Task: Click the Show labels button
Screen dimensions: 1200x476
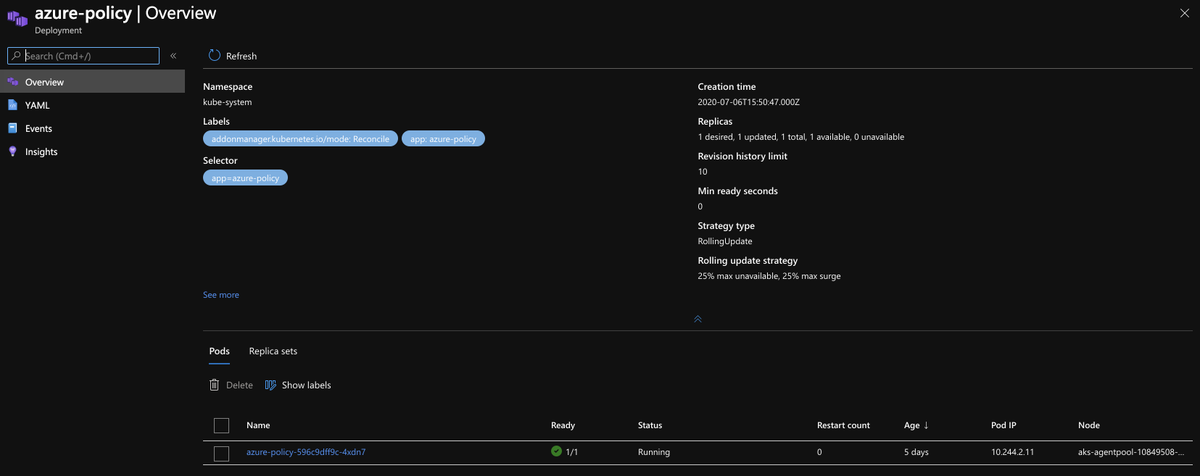Action: 298,385
